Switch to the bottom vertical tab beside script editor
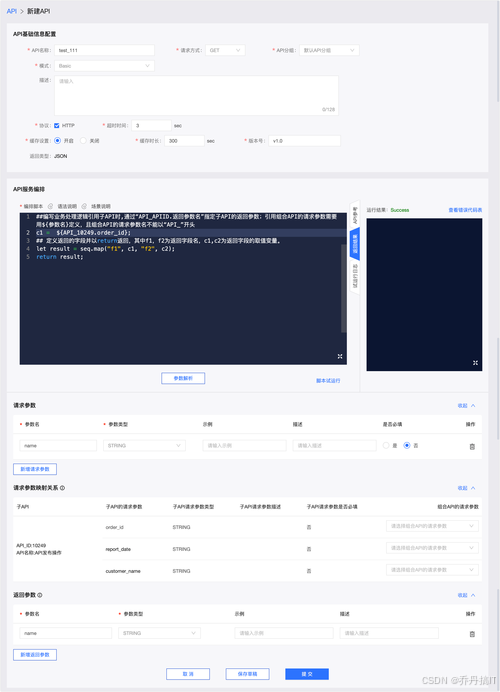Image resolution: width=500 pixels, height=692 pixels. point(355,276)
